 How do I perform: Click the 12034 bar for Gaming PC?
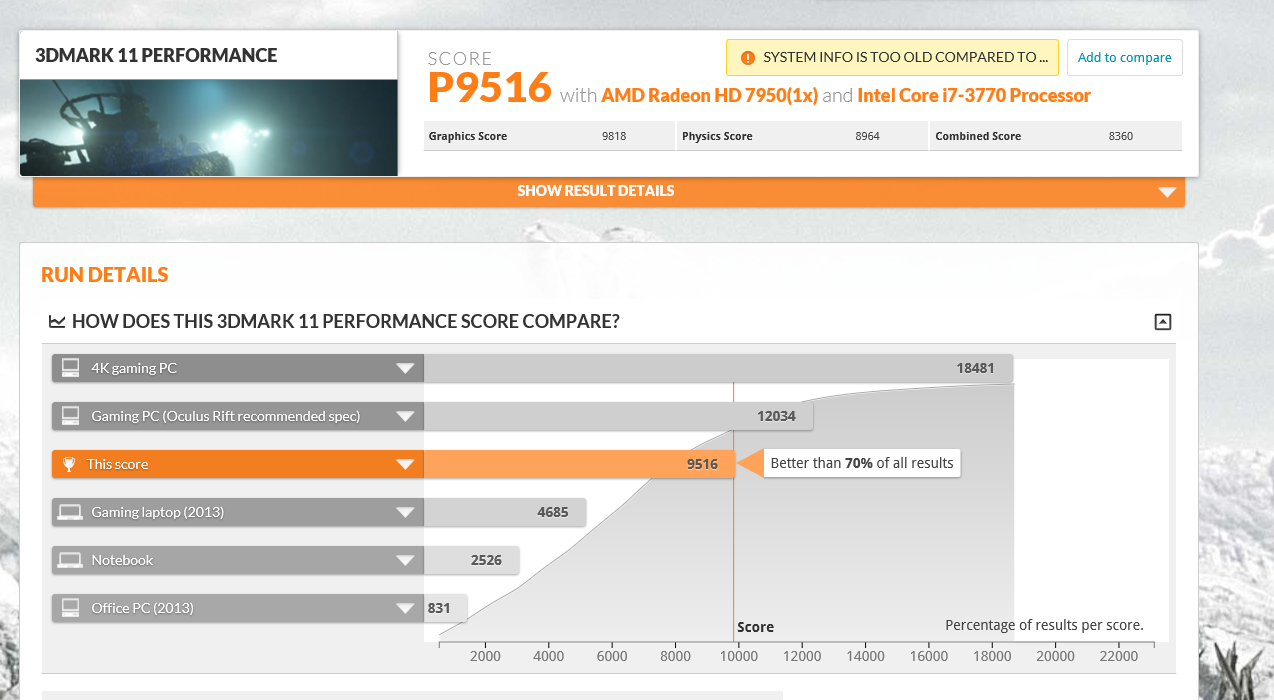618,416
